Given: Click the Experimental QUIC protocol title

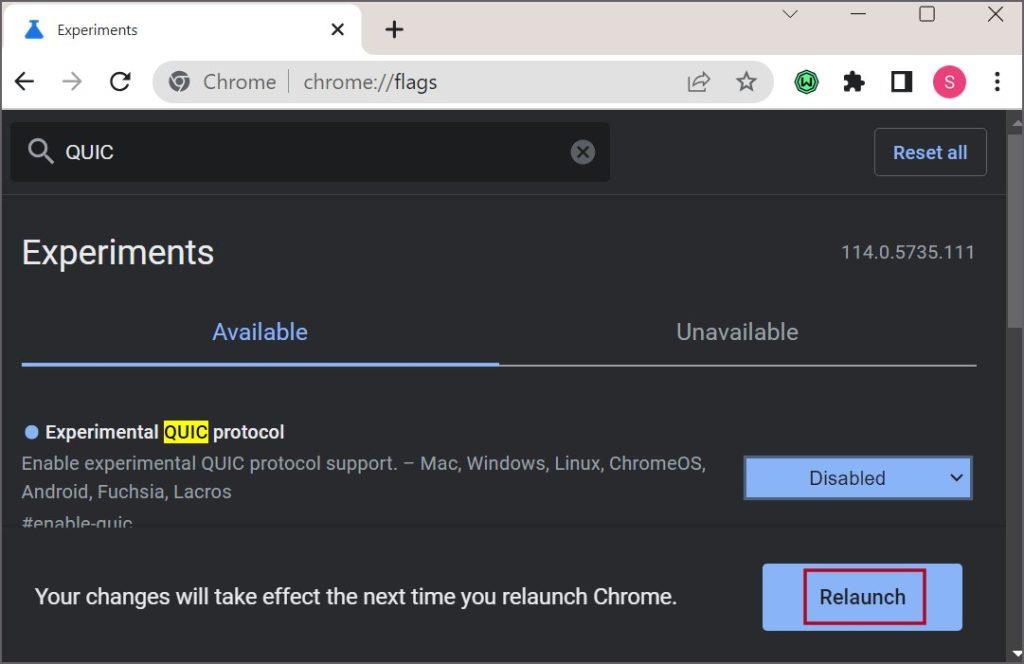Looking at the screenshot, I should (x=165, y=432).
